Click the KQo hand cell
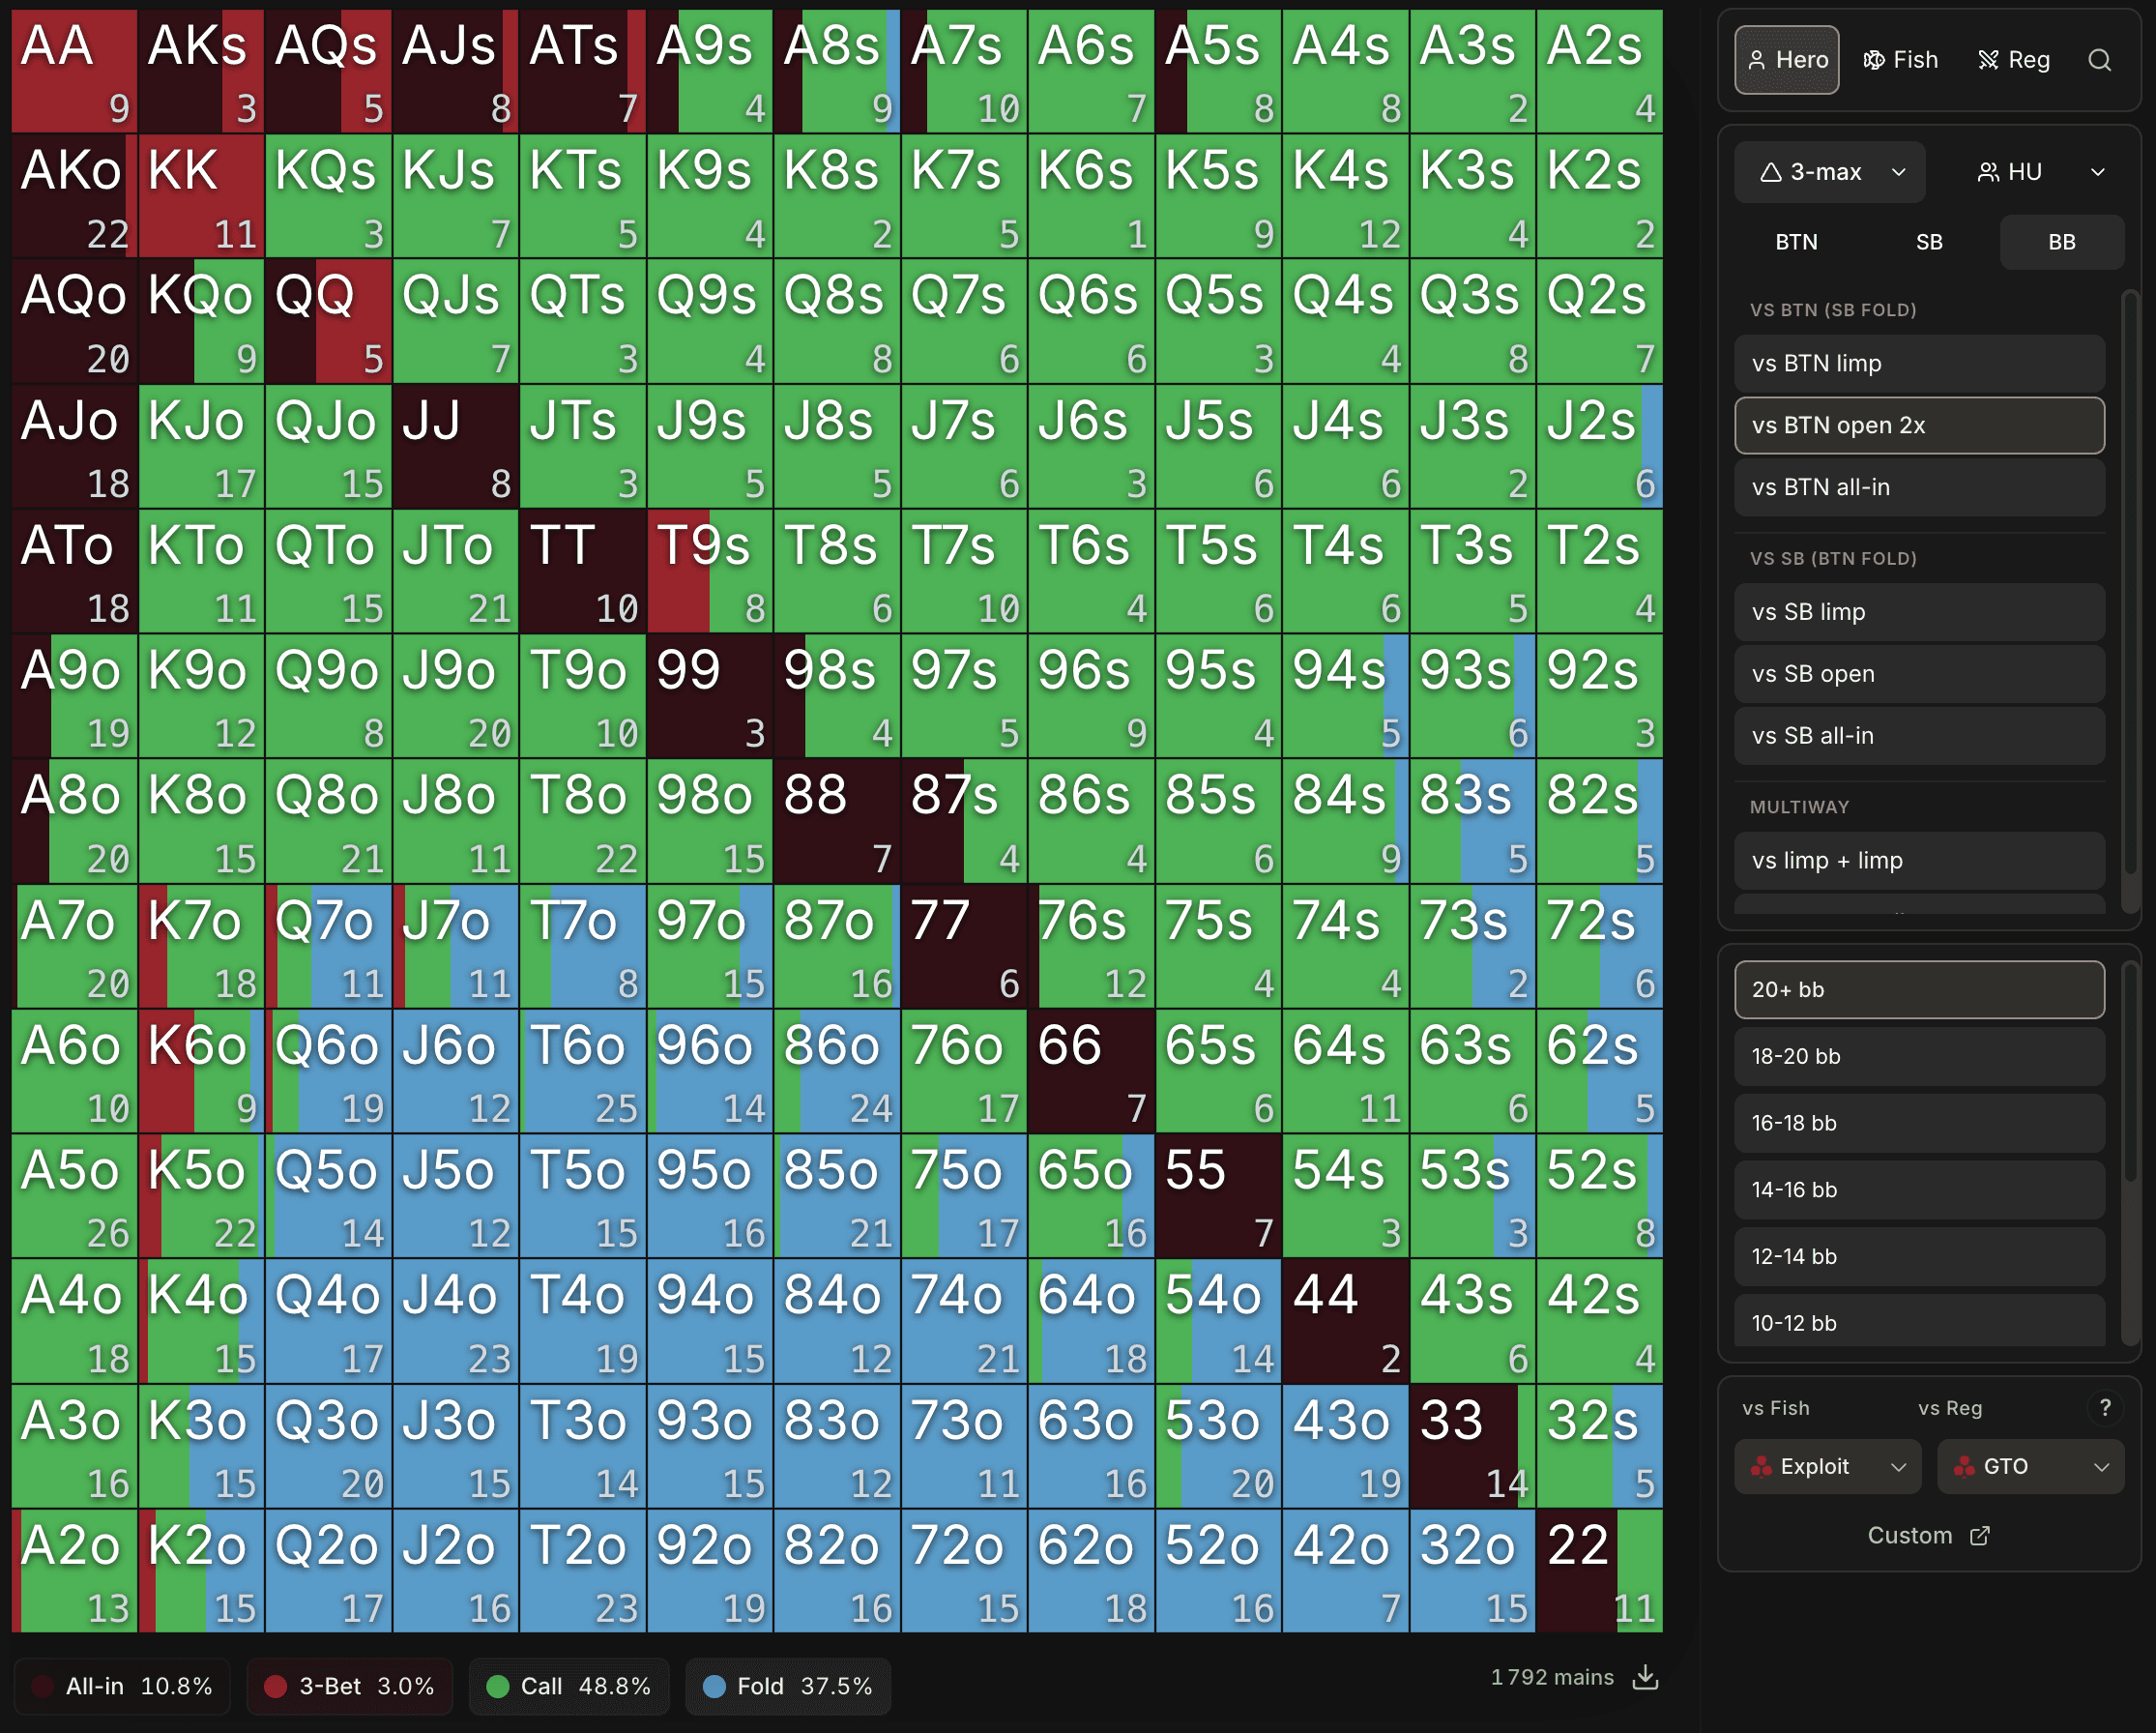Screen dimensions: 2156x1733 [x=201, y=321]
